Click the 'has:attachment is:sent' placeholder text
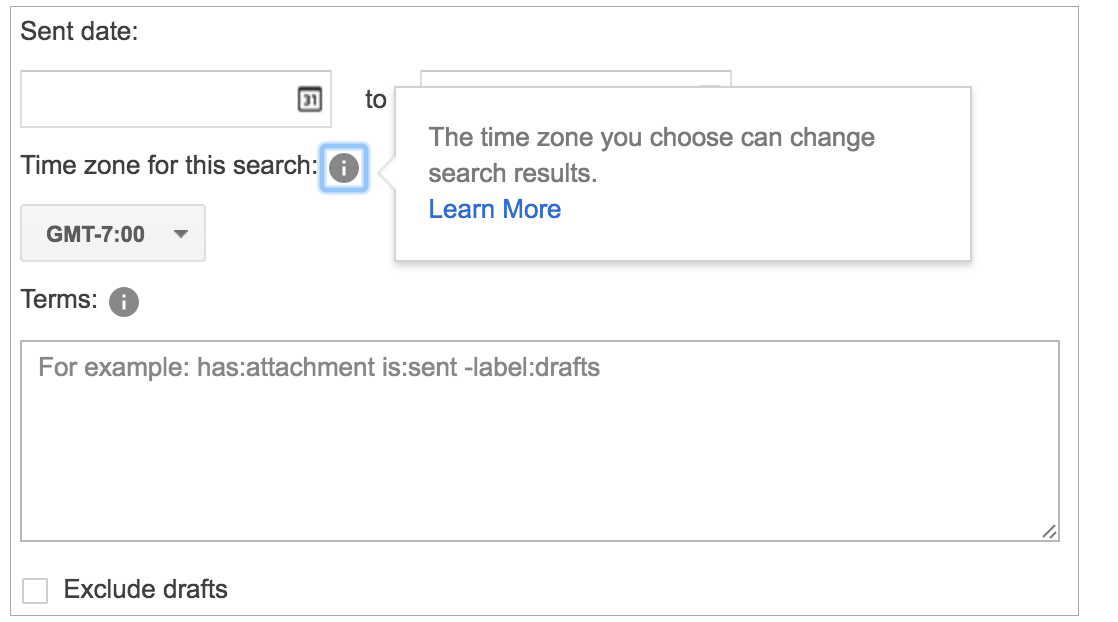 (318, 367)
